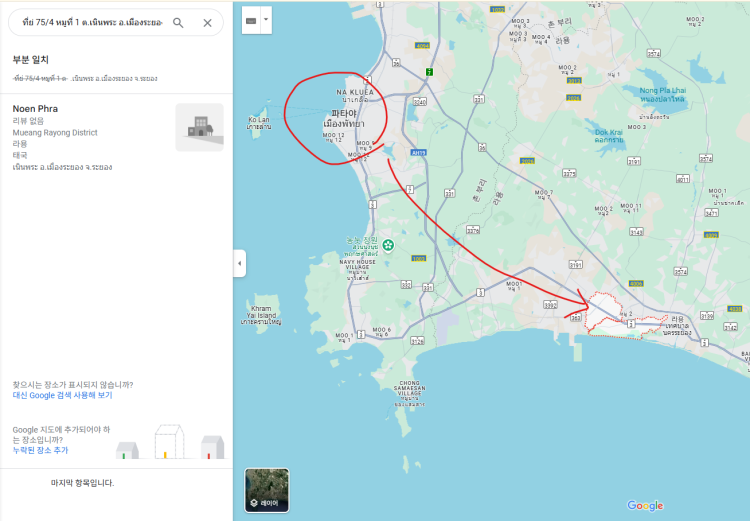Open the 레이어 layers thumbnail

click(266, 490)
